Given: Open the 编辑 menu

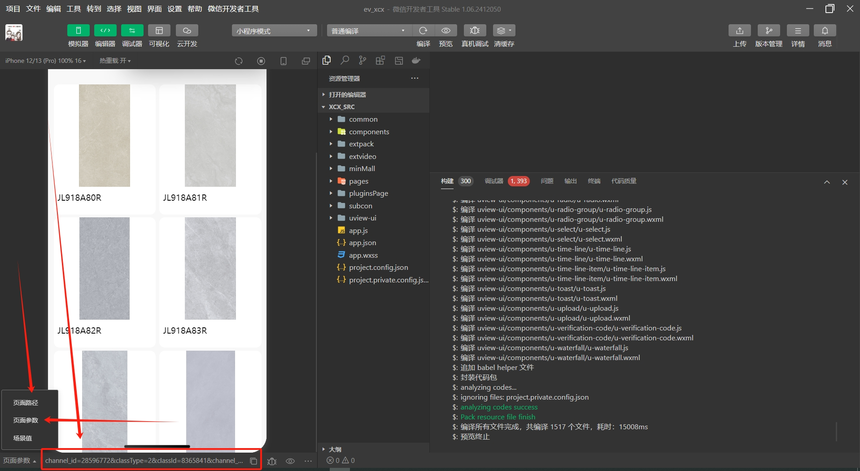Looking at the screenshot, I should point(54,9).
